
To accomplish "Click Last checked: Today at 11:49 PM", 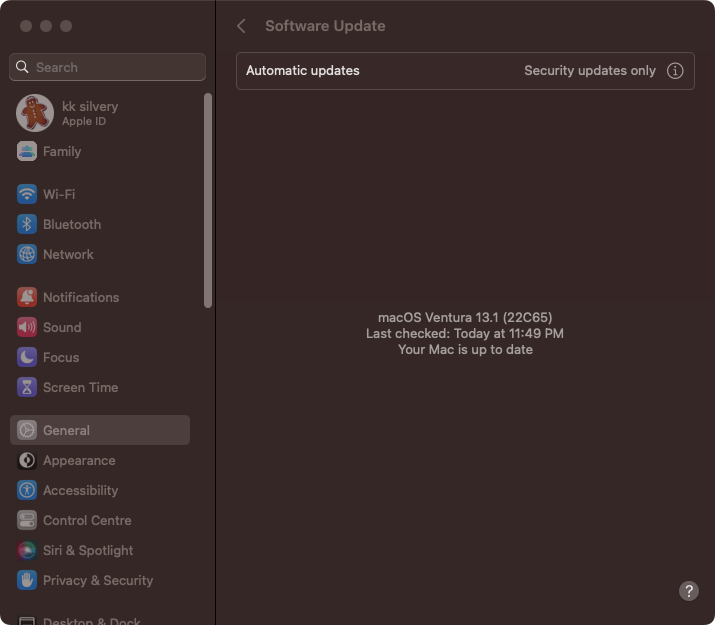I will (465, 334).
